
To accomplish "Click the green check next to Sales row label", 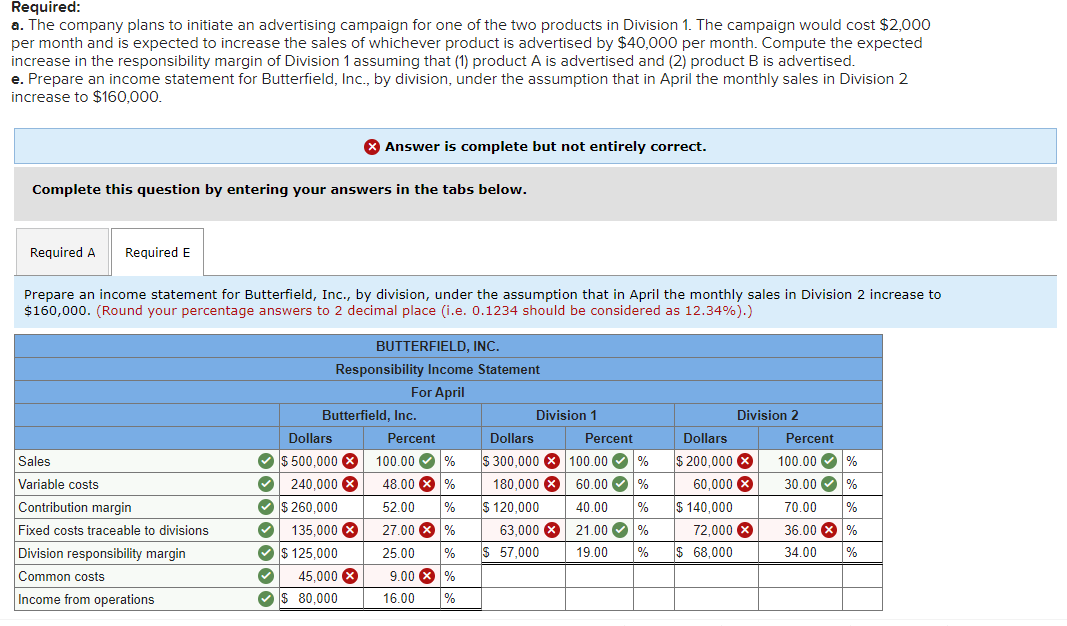I will pos(265,461).
